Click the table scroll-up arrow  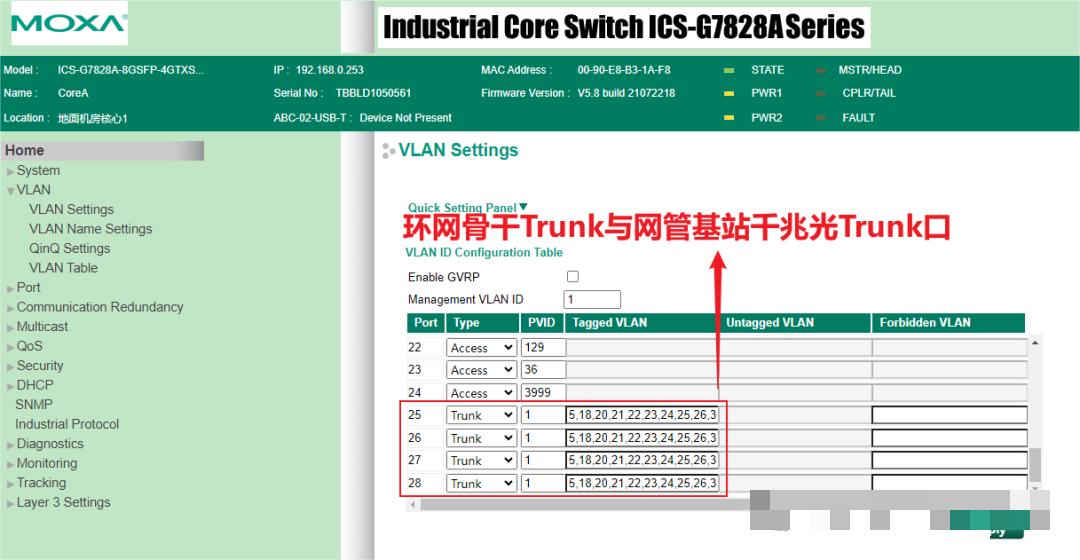pyautogui.click(x=1035, y=342)
